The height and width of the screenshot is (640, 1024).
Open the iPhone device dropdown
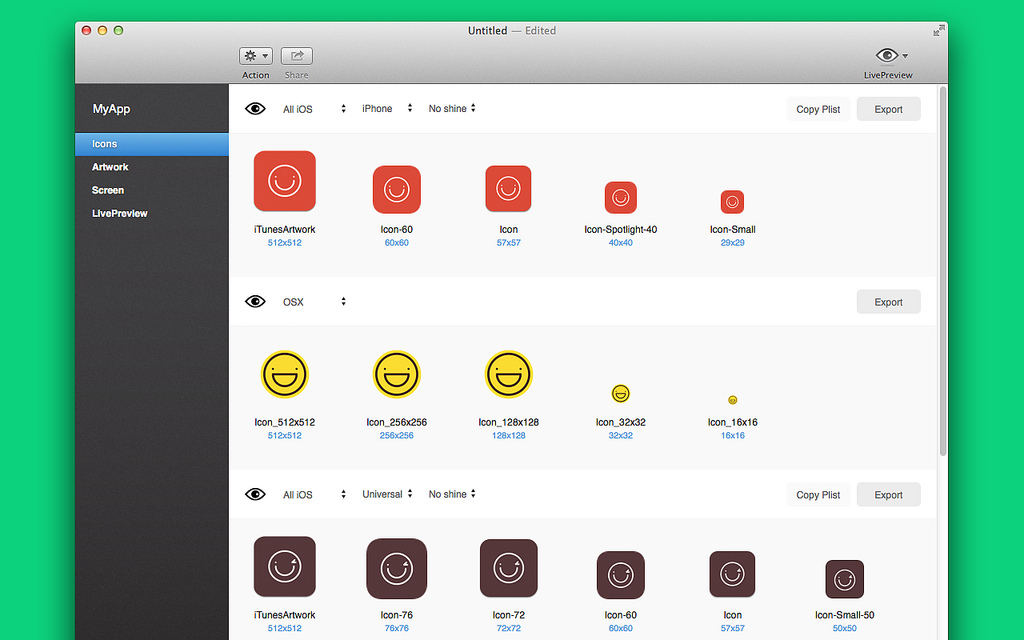click(387, 109)
